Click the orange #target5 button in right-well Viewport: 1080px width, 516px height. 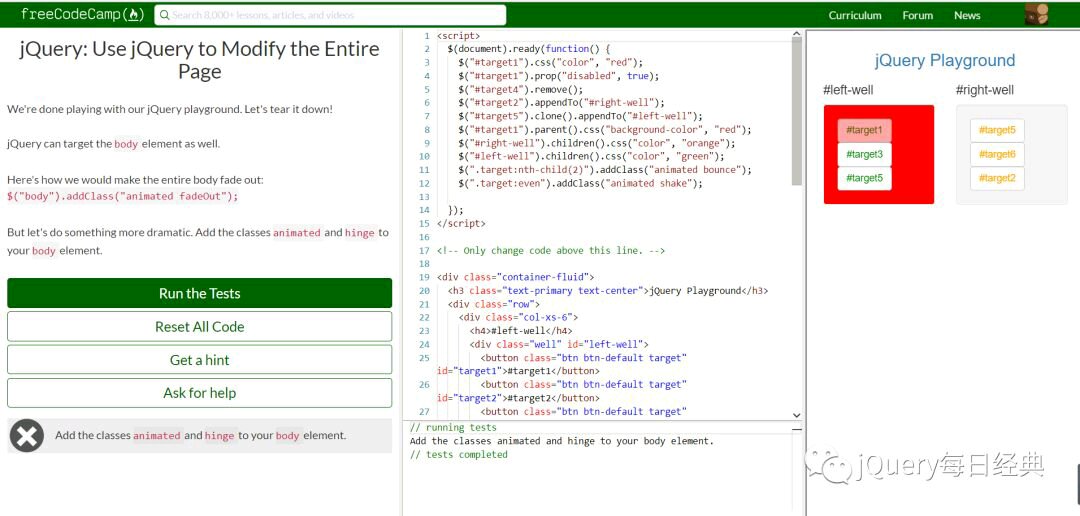997,130
